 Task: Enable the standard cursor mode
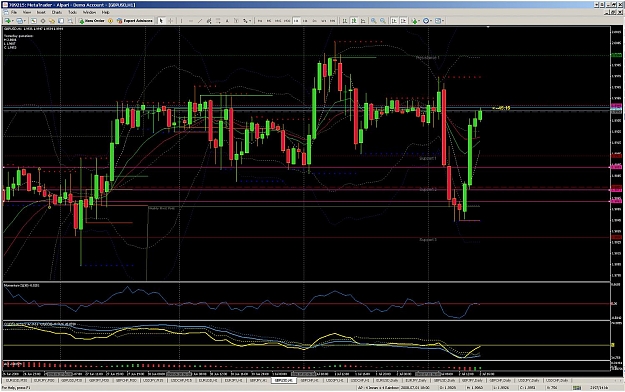click(x=161, y=20)
